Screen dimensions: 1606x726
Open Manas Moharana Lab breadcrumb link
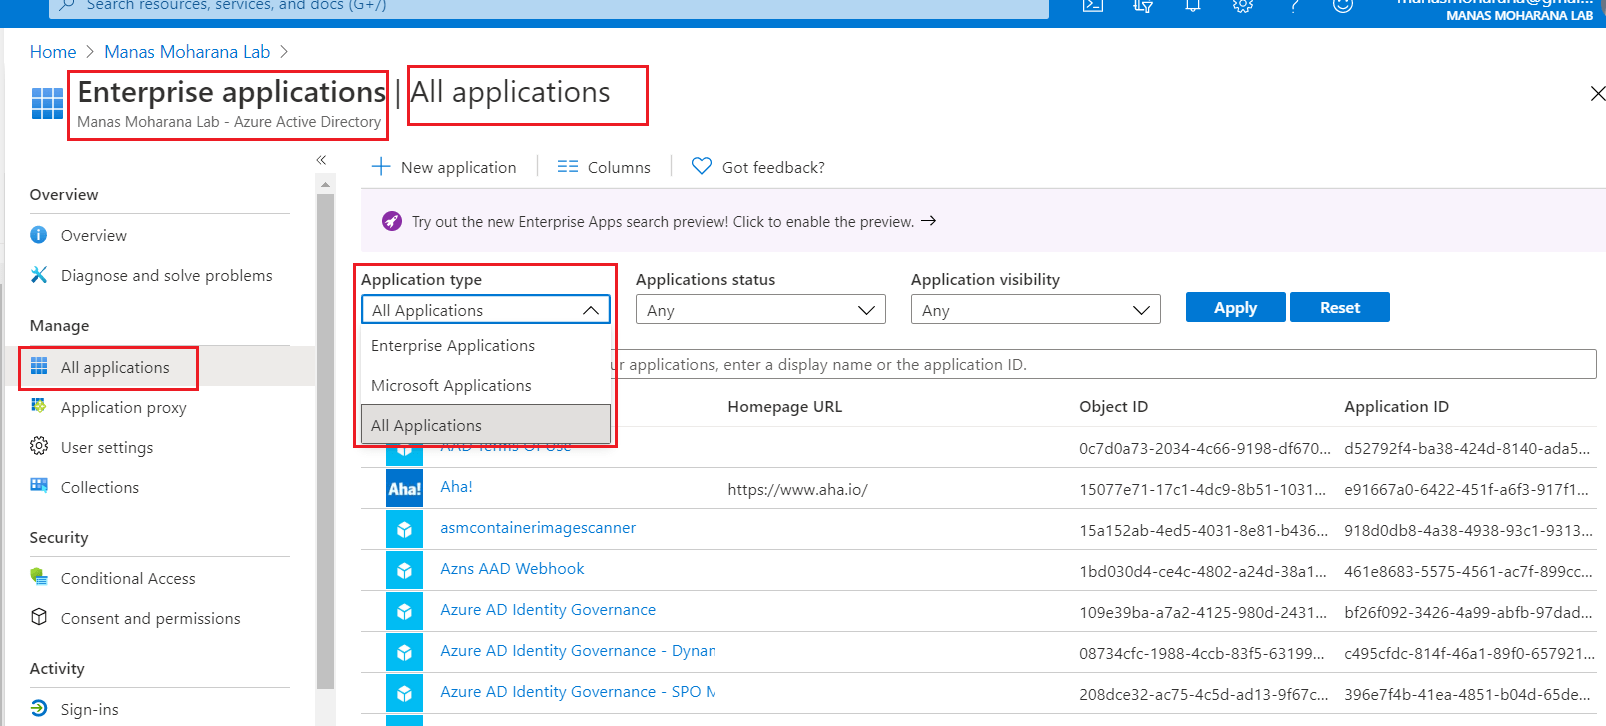tap(187, 52)
